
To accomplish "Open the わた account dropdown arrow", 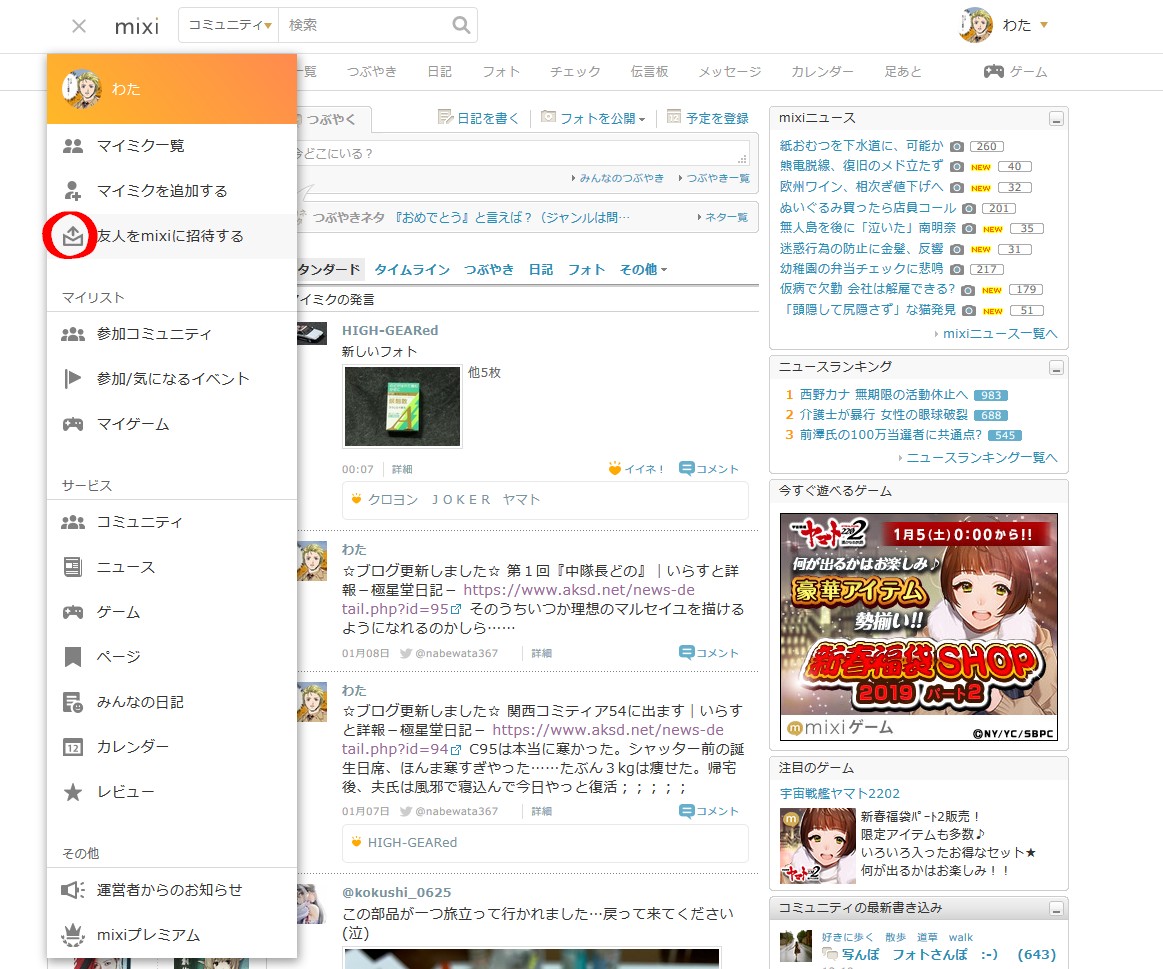I will (x=1044, y=25).
